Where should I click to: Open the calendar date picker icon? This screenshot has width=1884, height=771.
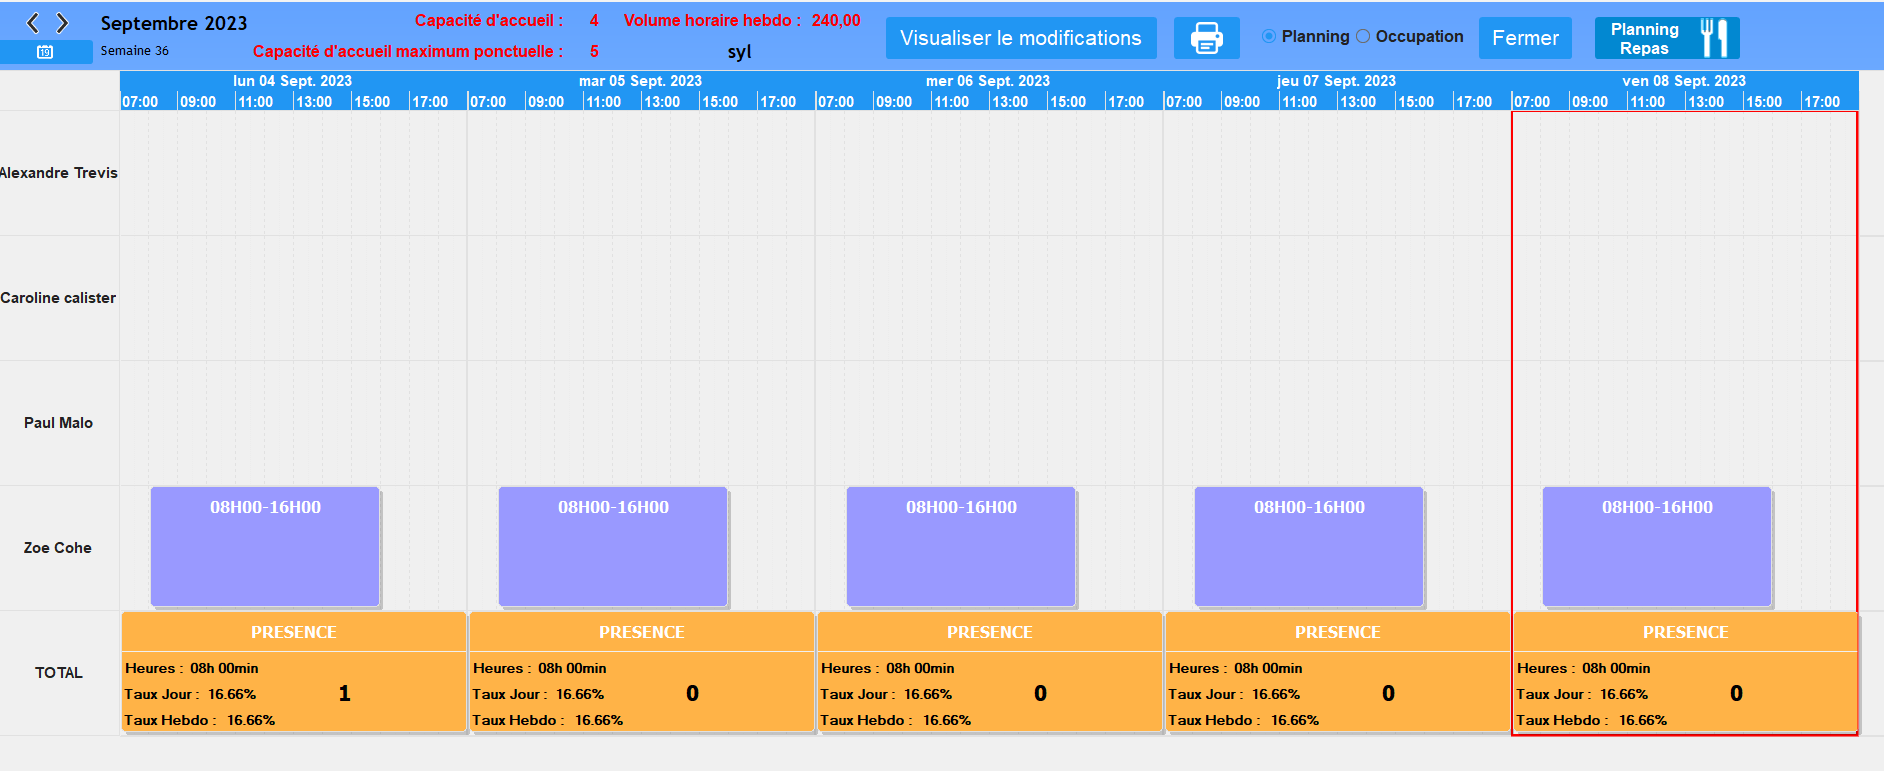coord(45,52)
